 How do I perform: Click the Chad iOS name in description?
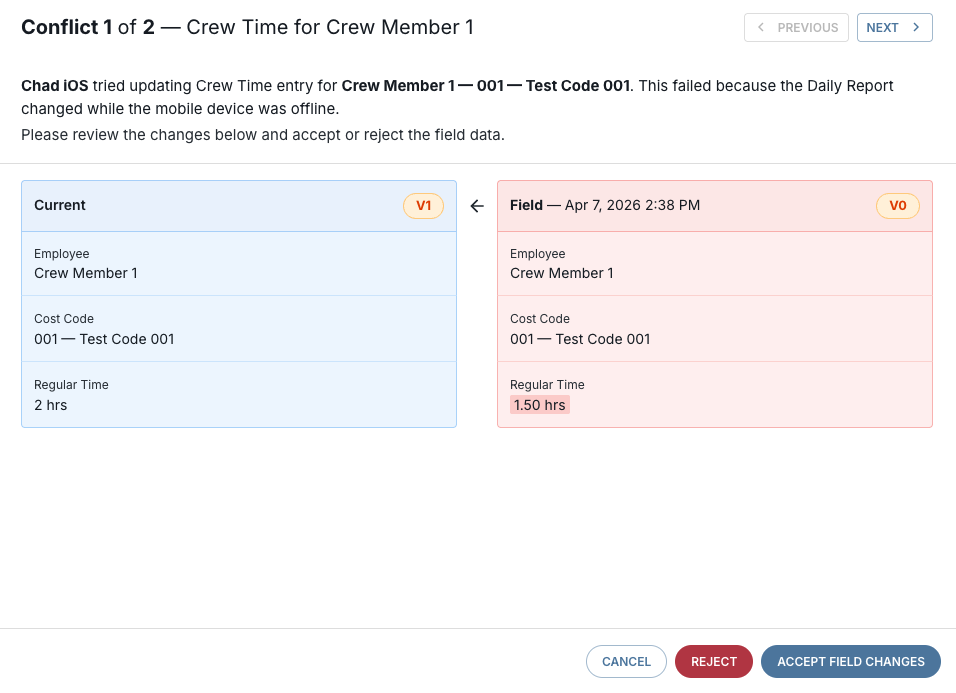[x=55, y=86]
